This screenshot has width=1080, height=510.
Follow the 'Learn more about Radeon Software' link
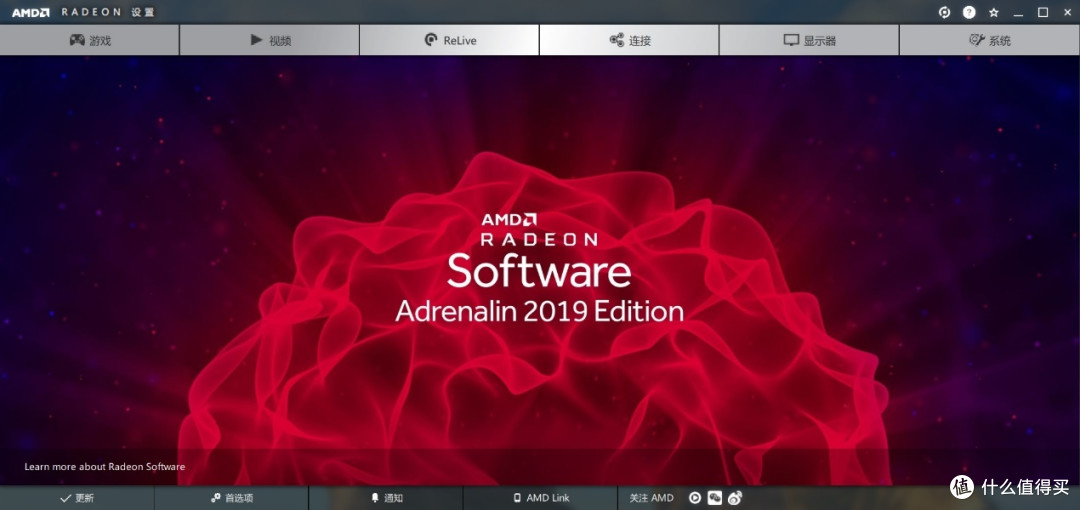click(105, 467)
